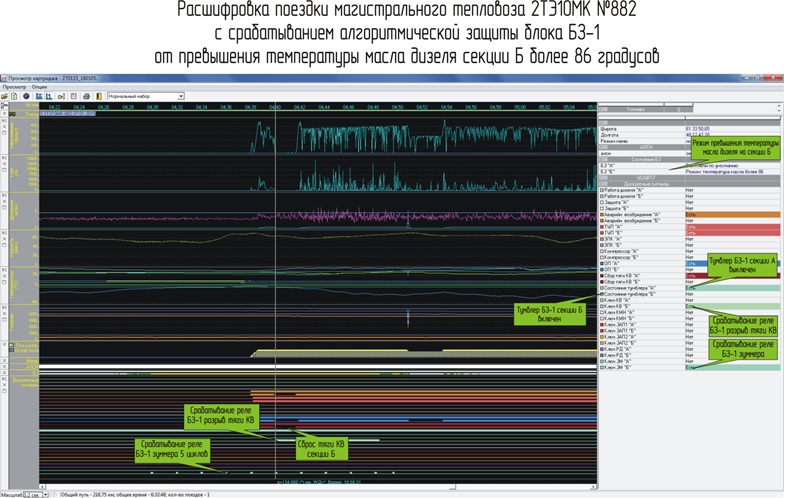Click the key icon in the toolbar
The height and width of the screenshot is (498, 786).
[x=60, y=96]
